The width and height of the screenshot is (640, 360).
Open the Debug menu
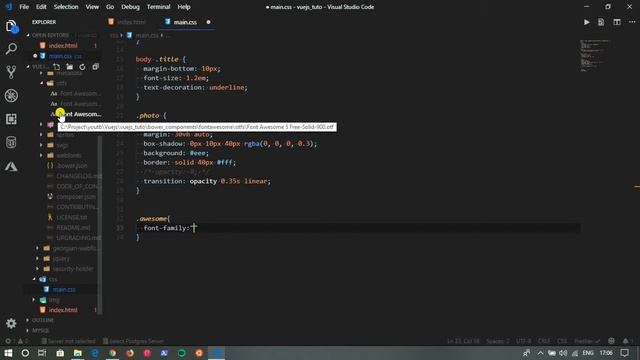(130, 7)
